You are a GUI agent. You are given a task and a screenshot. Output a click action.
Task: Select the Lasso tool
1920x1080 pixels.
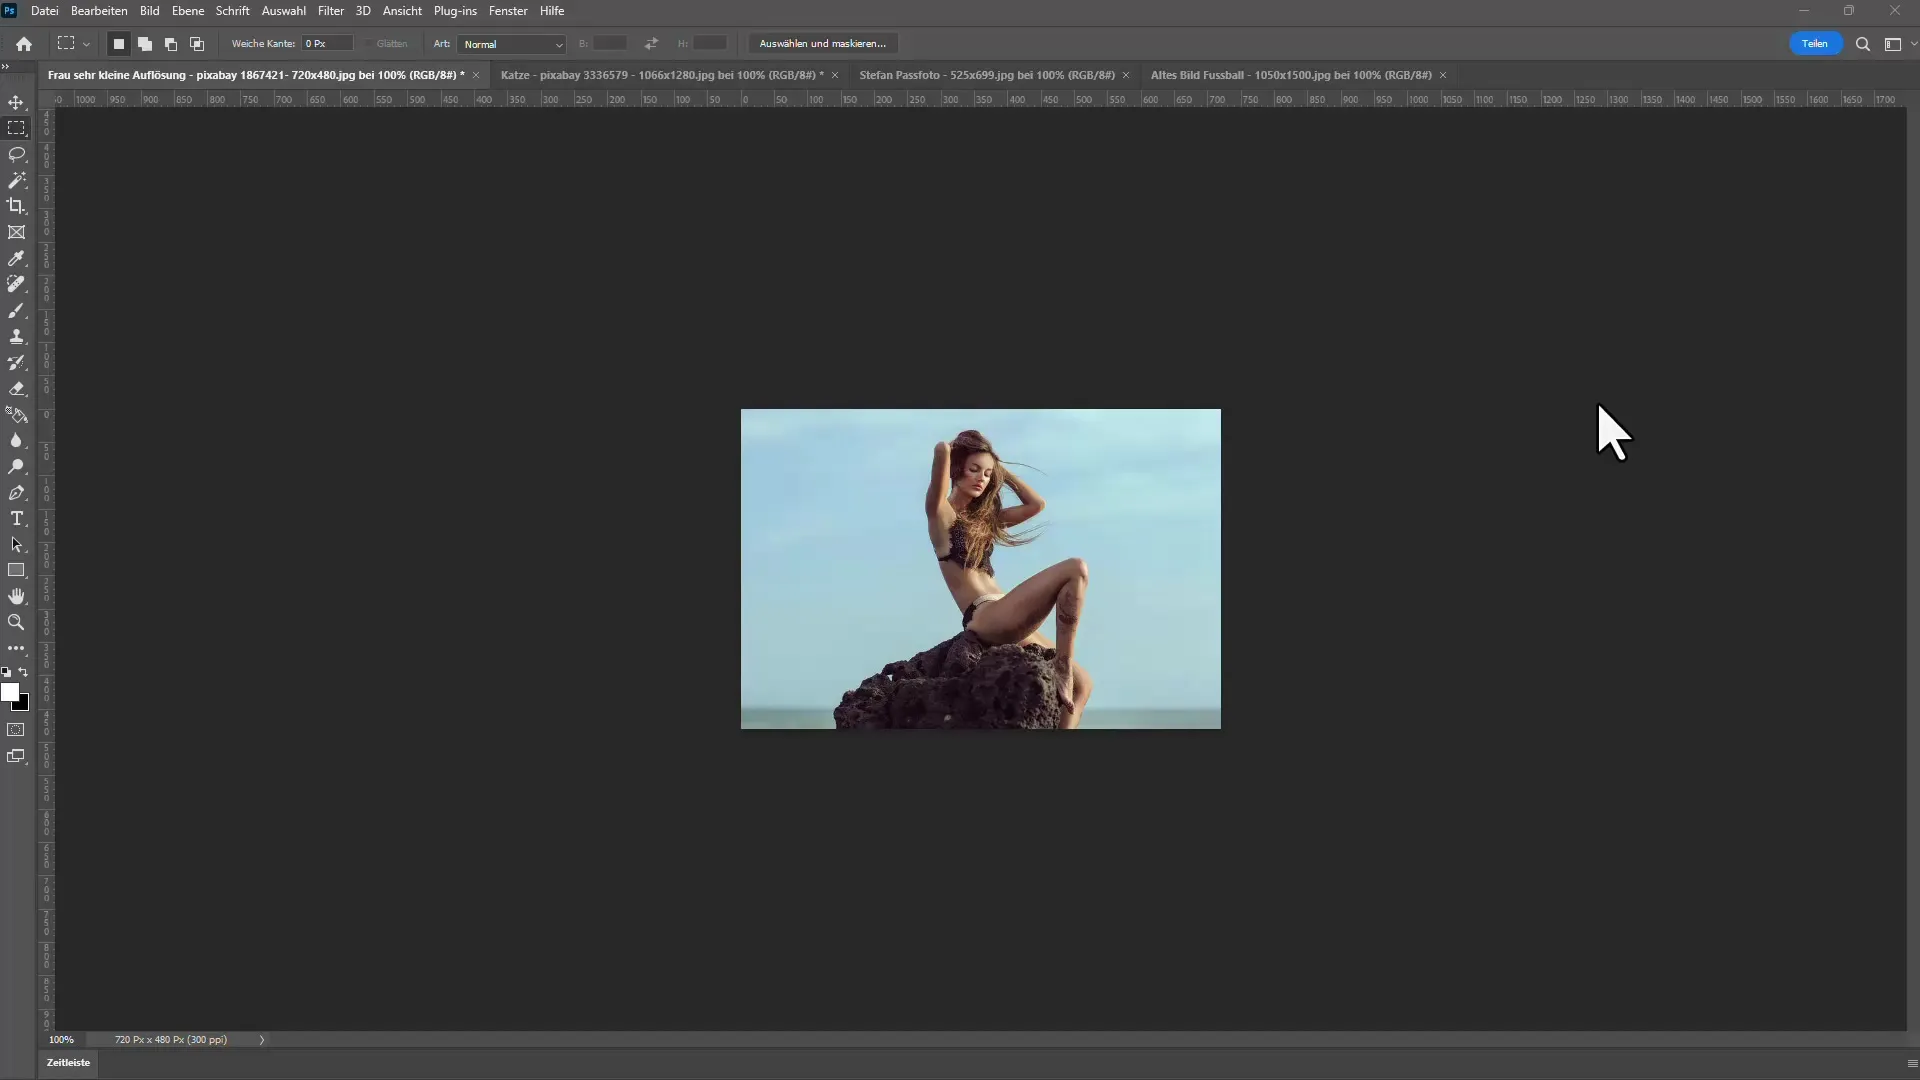pyautogui.click(x=17, y=154)
